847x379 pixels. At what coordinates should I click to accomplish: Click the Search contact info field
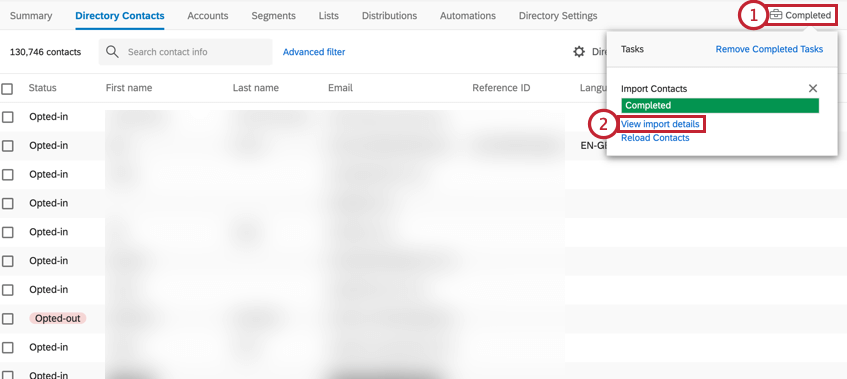(x=185, y=52)
